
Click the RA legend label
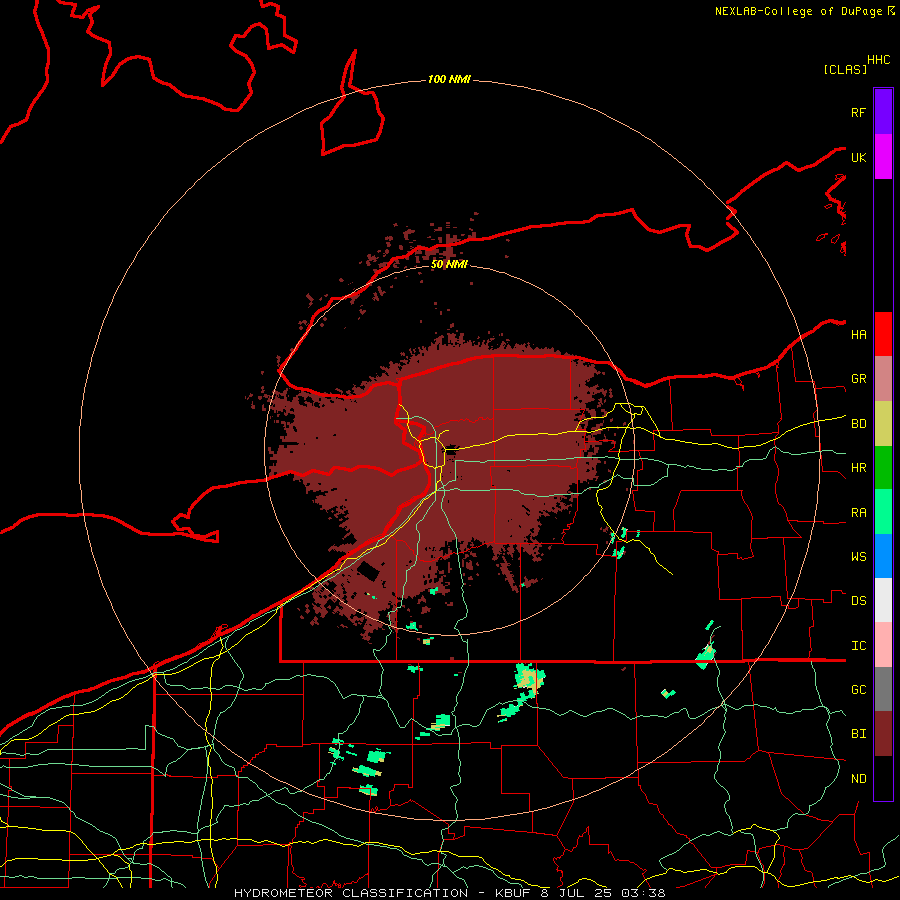coord(858,513)
